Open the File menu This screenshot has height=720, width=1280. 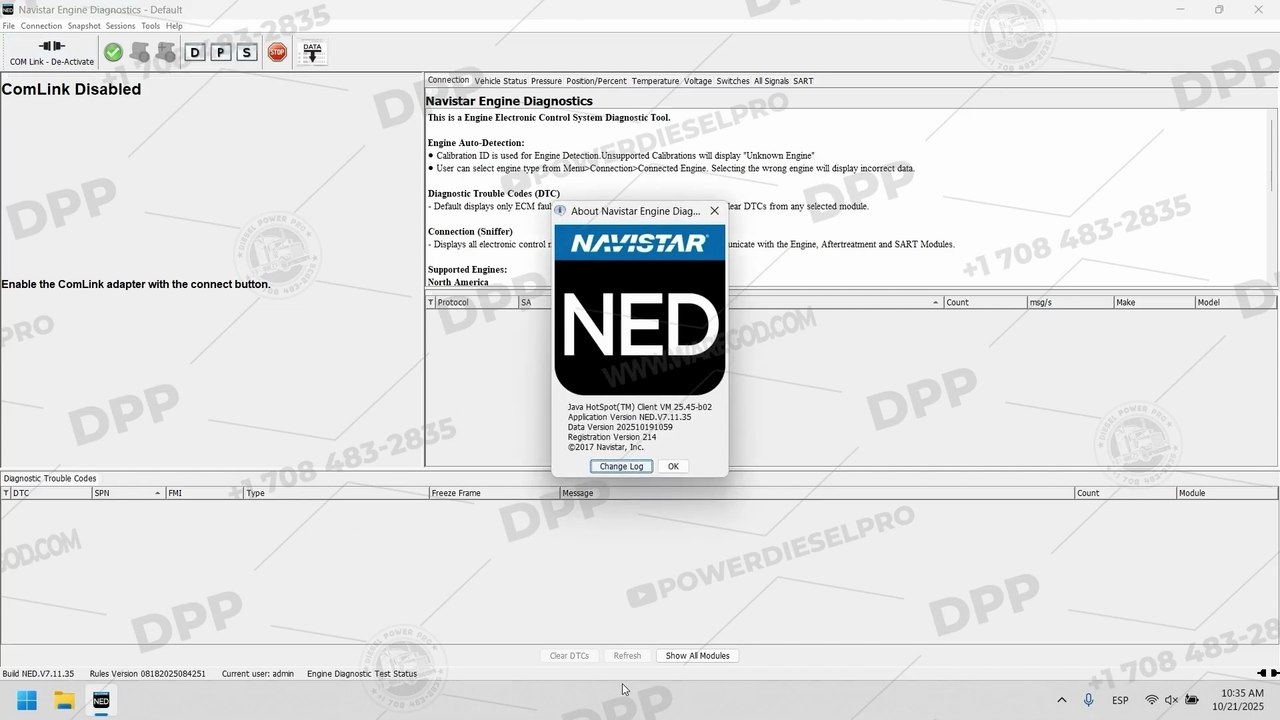(9, 26)
